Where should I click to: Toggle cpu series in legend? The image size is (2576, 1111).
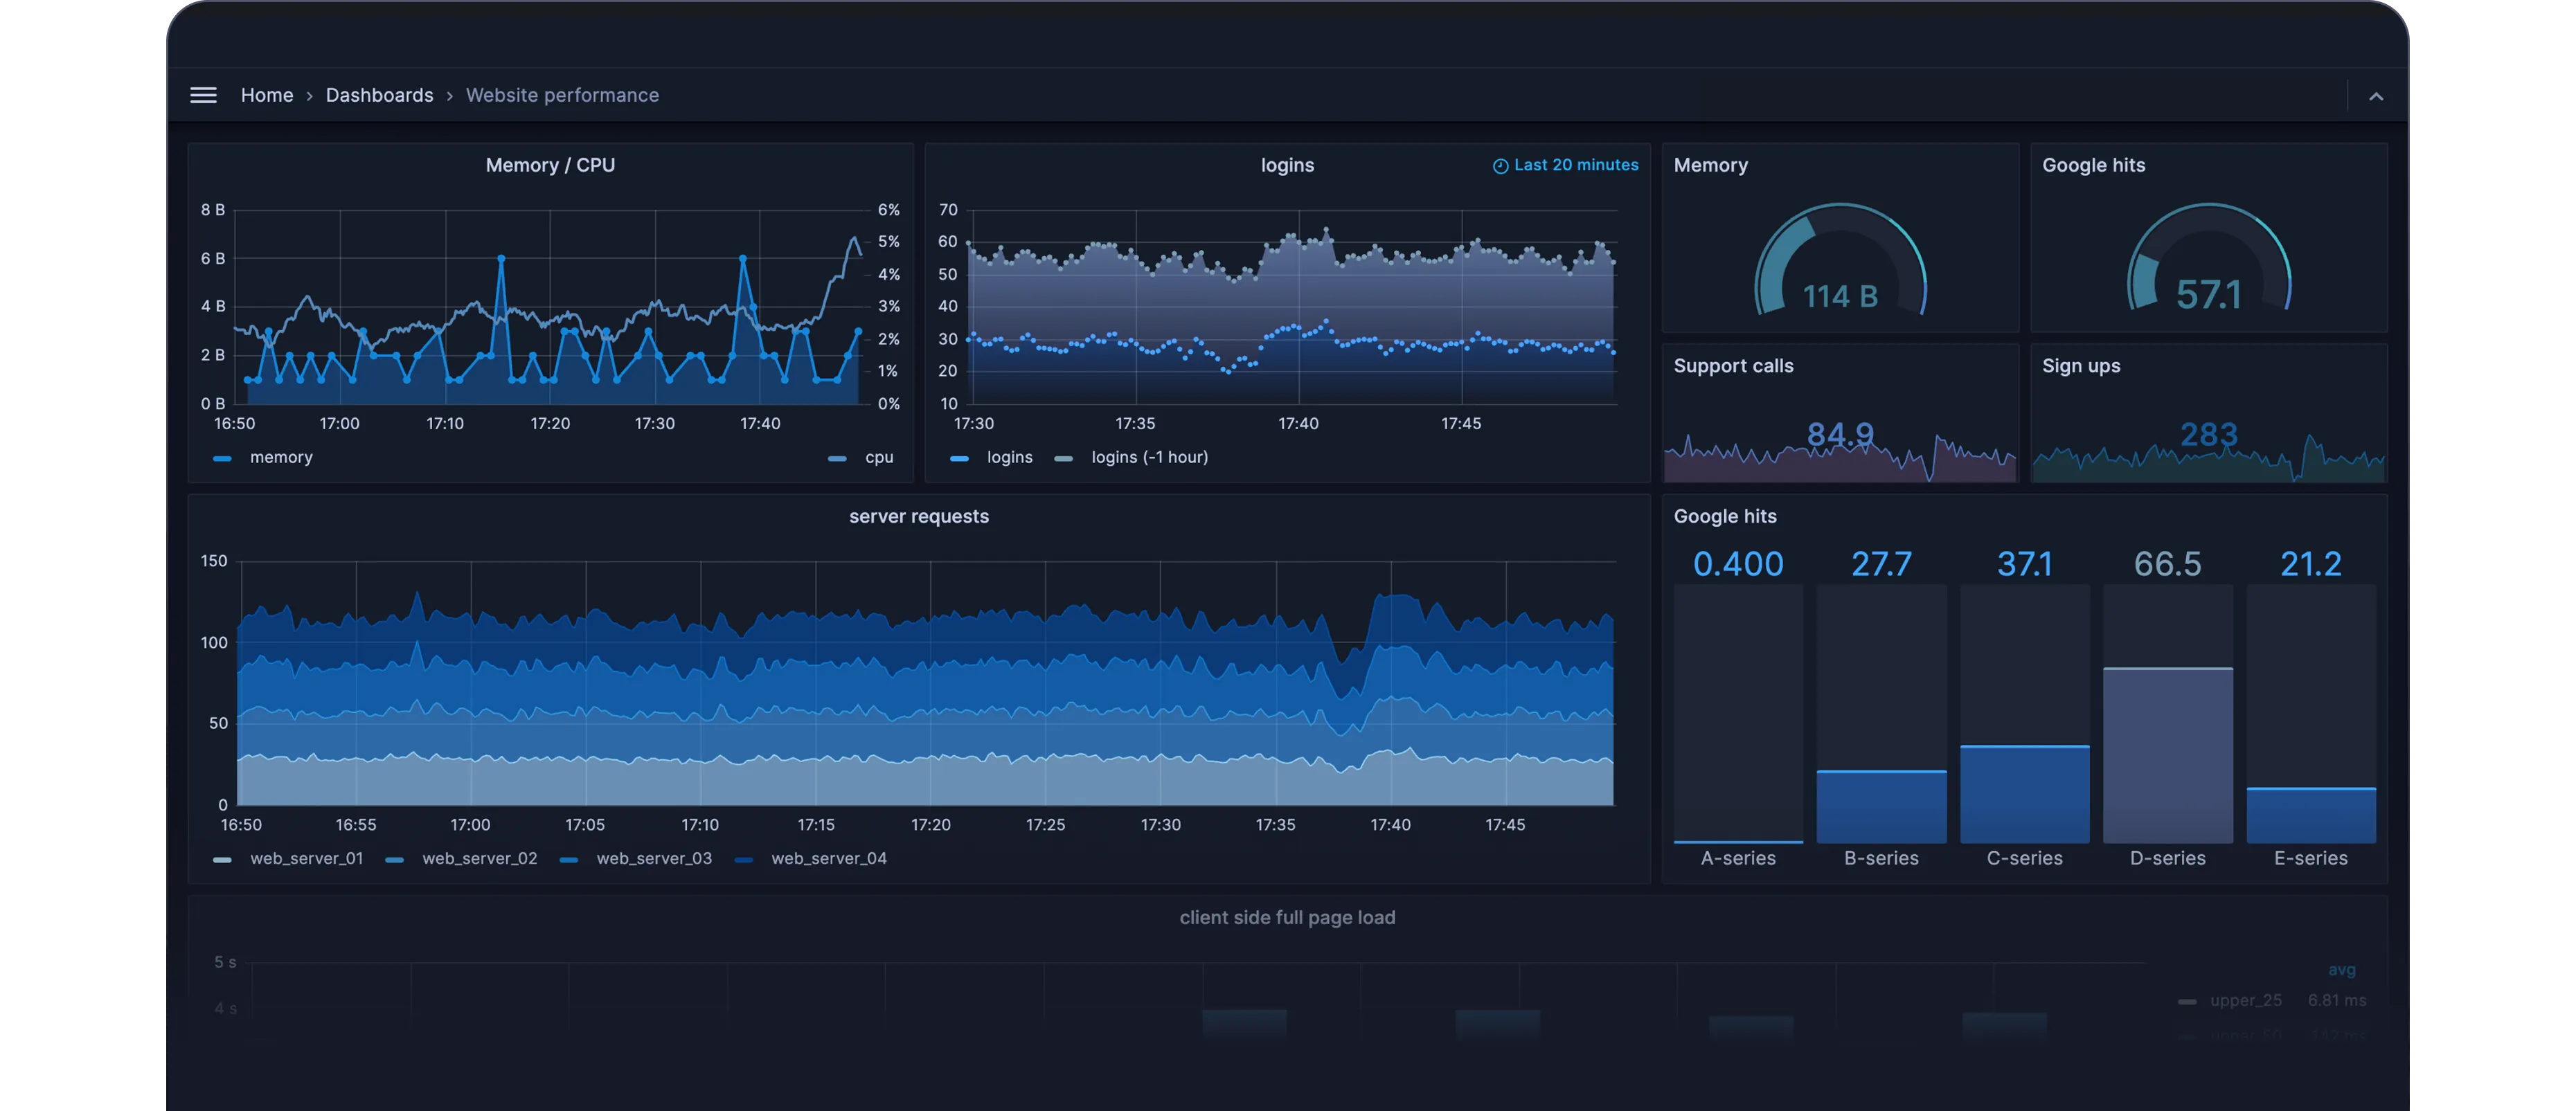pyautogui.click(x=878, y=457)
